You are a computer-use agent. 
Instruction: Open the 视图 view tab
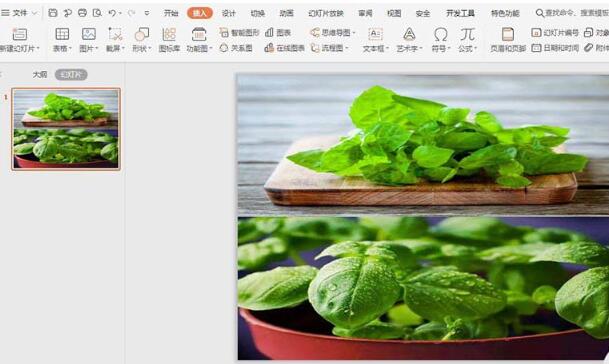394,13
